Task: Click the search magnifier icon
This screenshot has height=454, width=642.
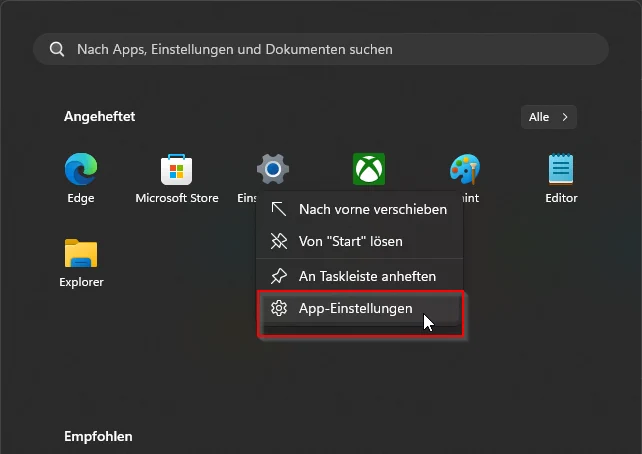Action: tap(57, 49)
